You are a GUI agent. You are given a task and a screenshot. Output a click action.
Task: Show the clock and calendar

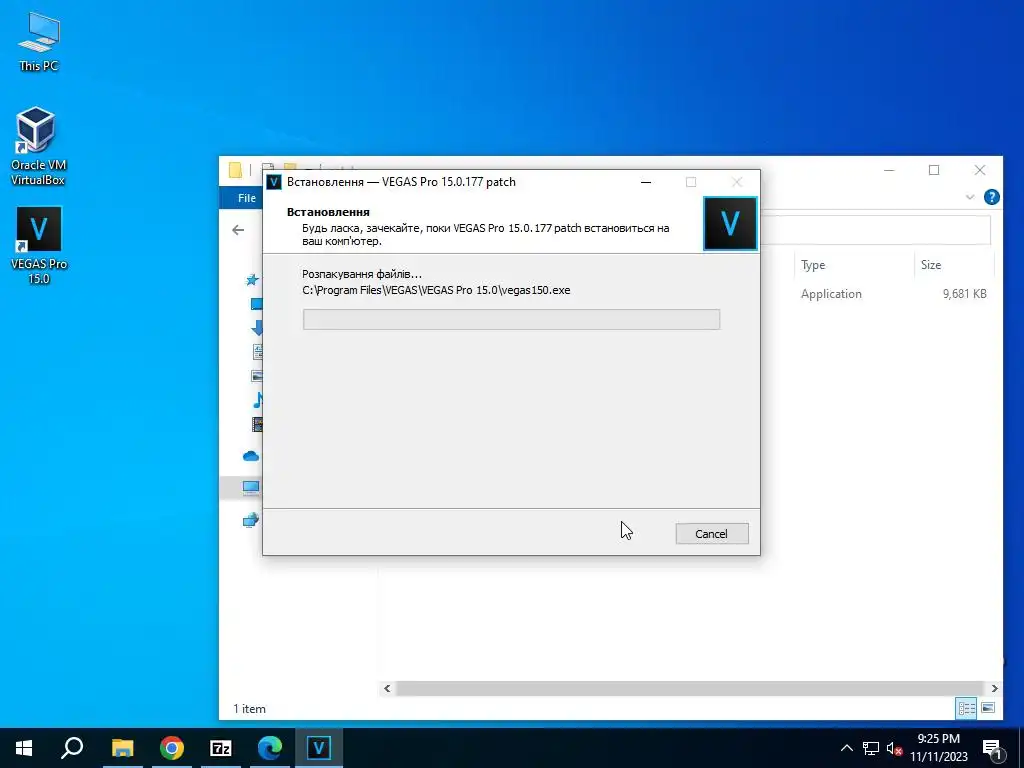(938, 748)
